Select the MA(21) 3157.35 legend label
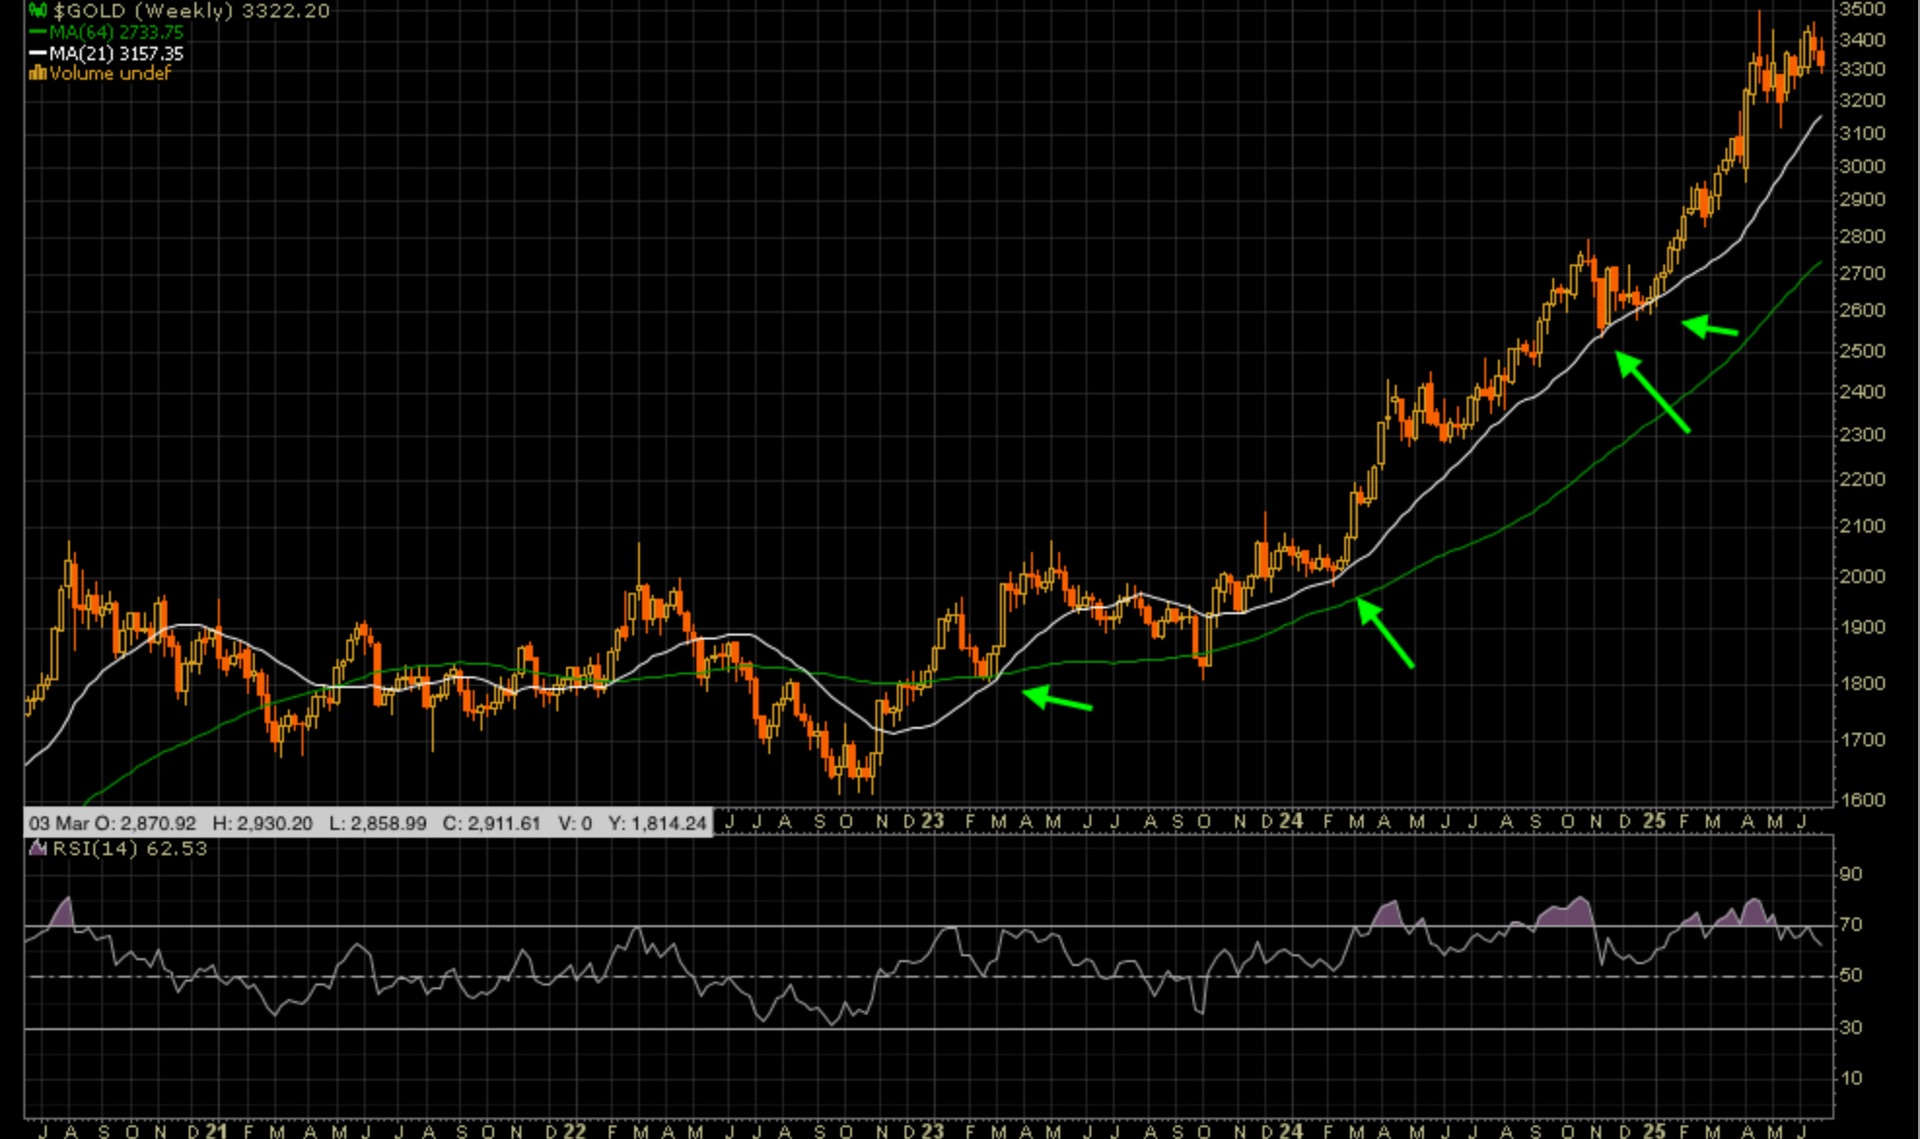This screenshot has height=1139, width=1920. (x=117, y=54)
